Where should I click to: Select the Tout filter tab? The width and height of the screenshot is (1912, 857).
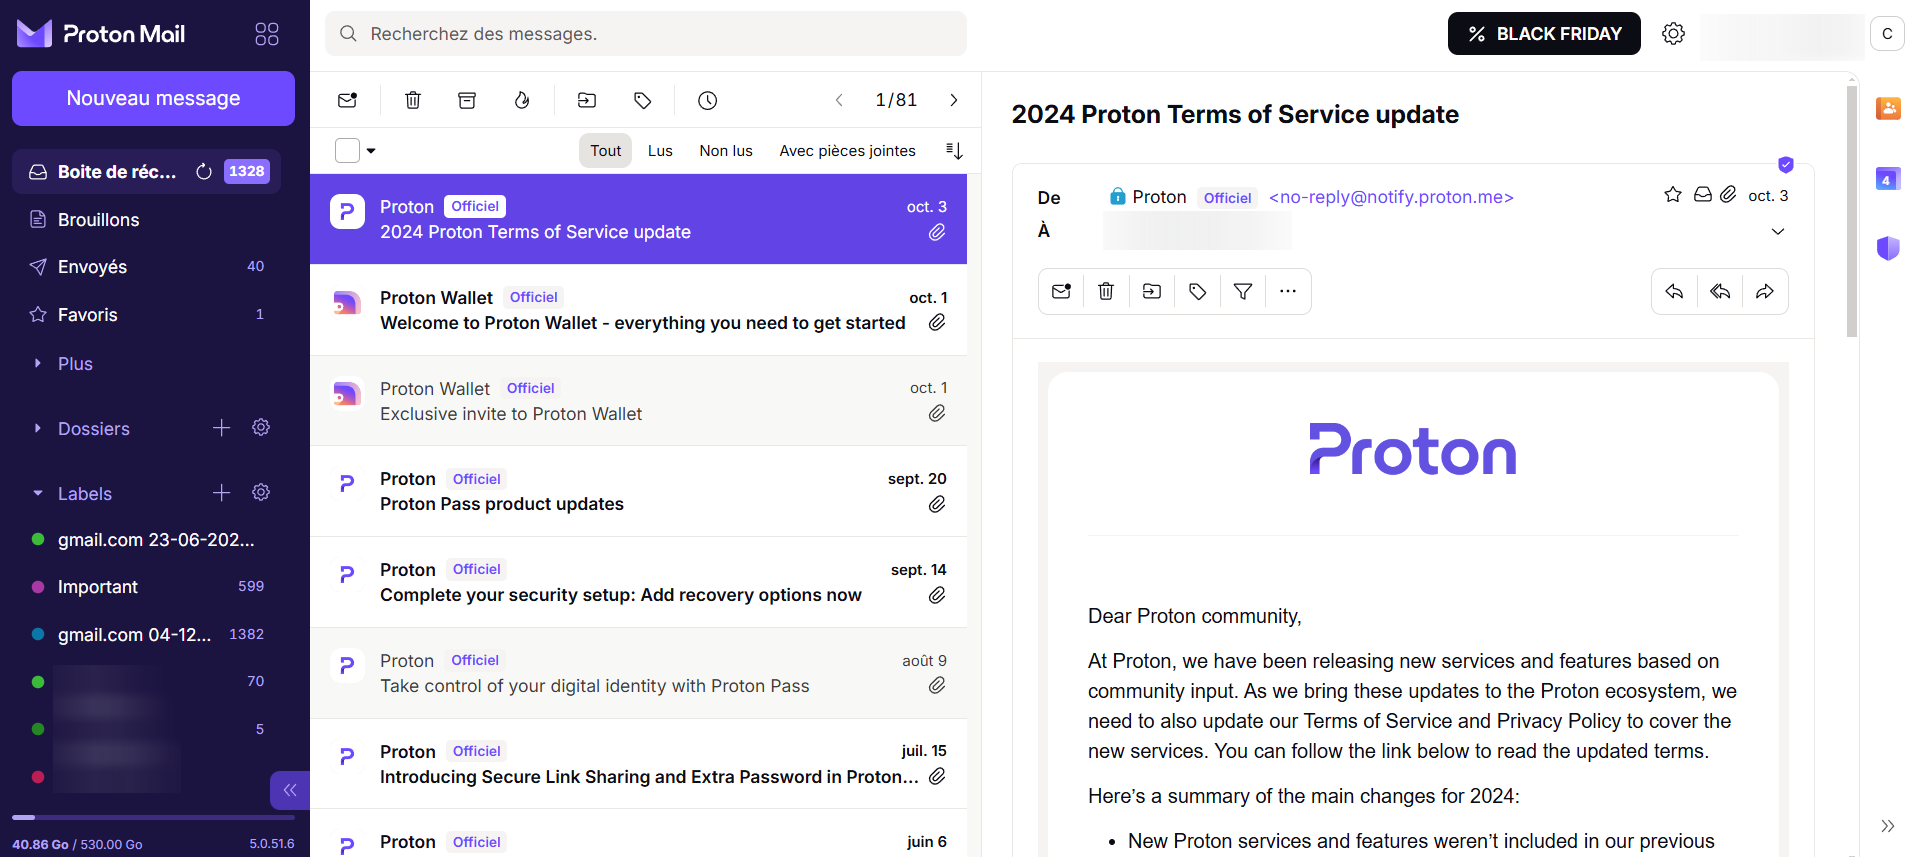pyautogui.click(x=605, y=151)
